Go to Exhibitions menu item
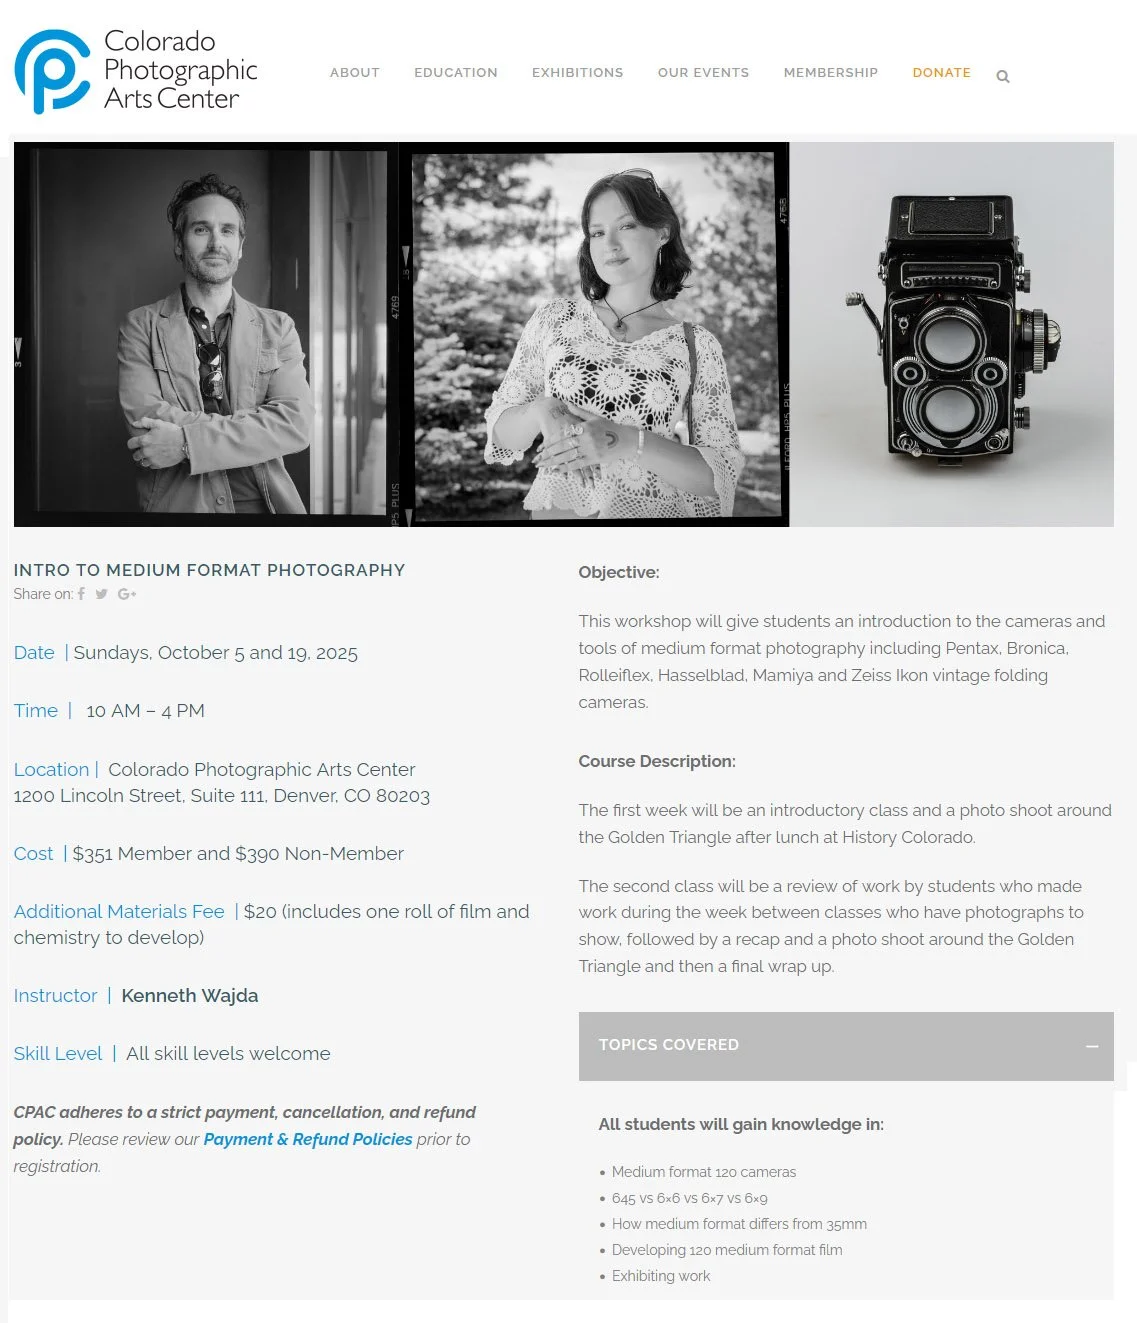 [578, 73]
